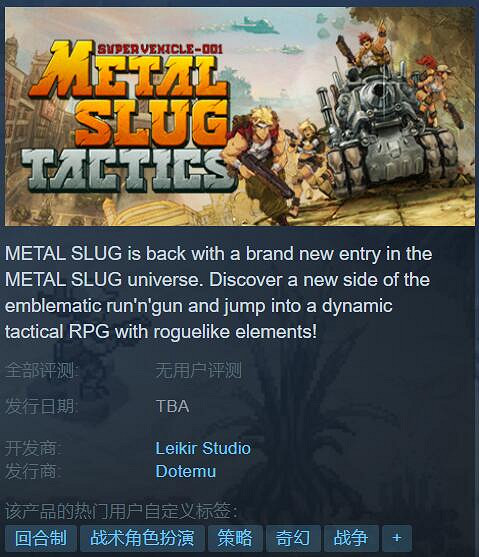Select the 回合制 tag
Screen dimensions: 479x557
tap(41, 537)
